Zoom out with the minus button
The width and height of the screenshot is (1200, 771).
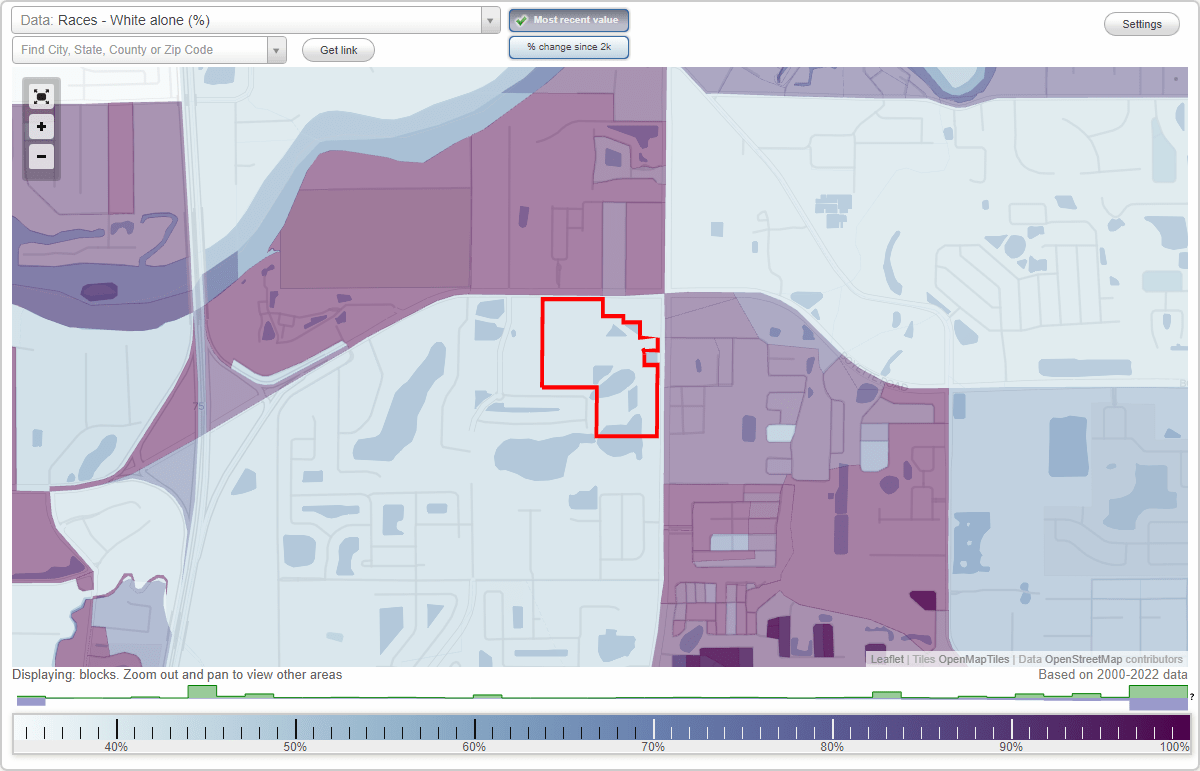(x=41, y=156)
